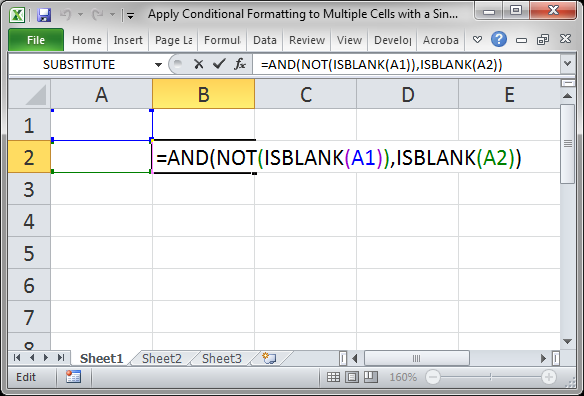This screenshot has width=584, height=396.
Task: Select row 4 header
Action: [x=29, y=221]
